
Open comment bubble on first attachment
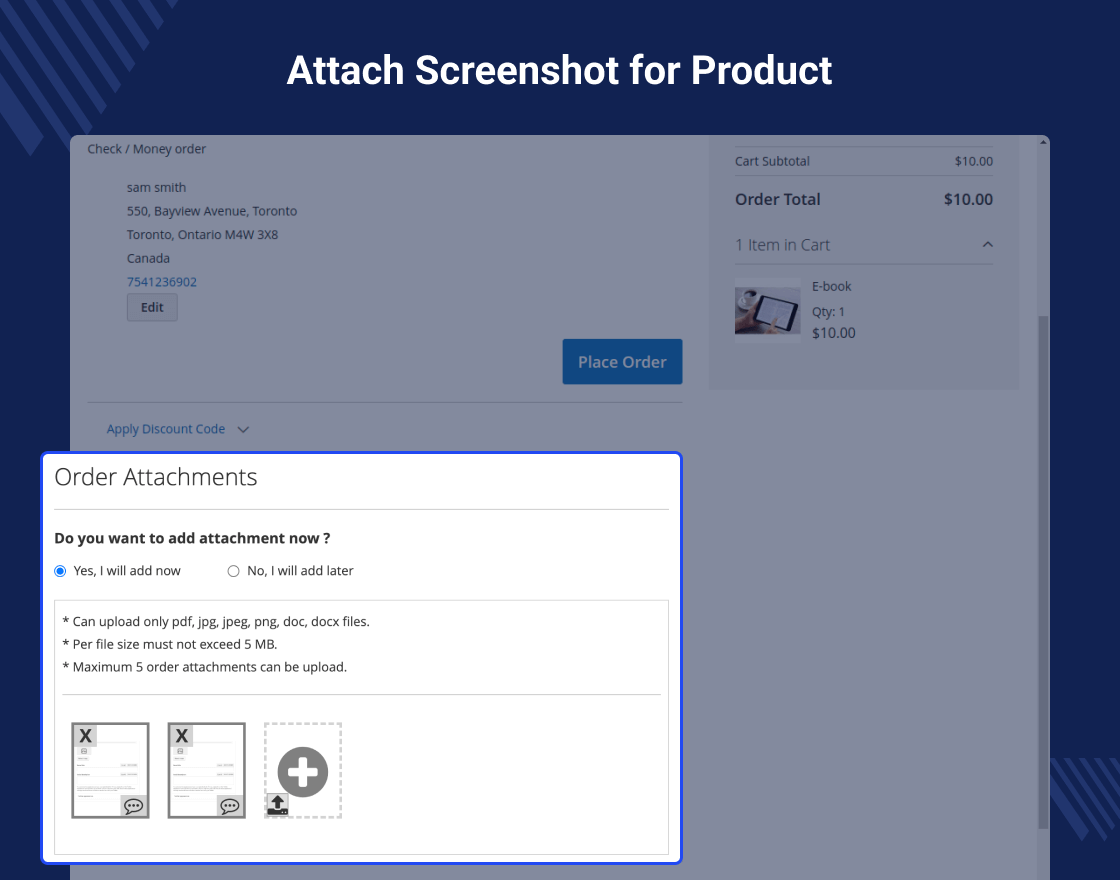[x=134, y=806]
